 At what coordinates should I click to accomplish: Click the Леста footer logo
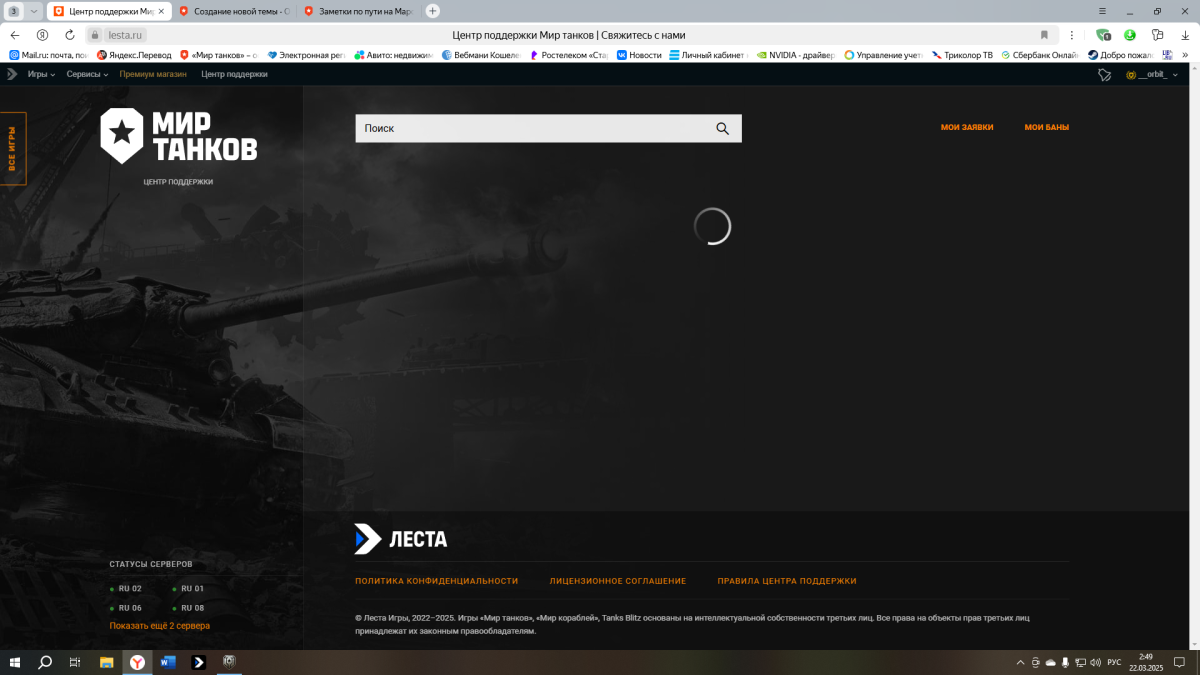400,539
